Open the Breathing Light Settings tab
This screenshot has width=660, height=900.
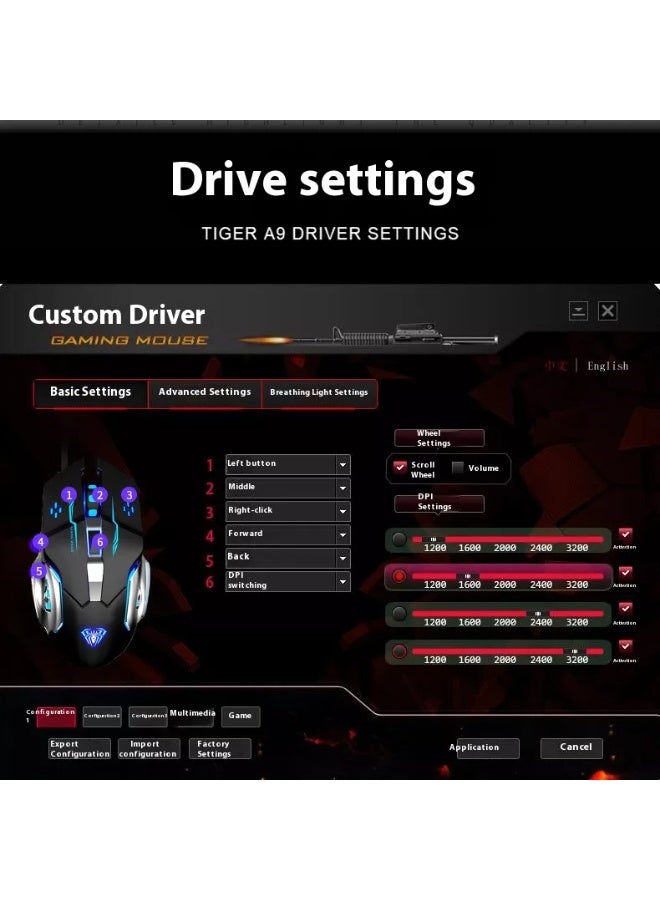point(319,393)
